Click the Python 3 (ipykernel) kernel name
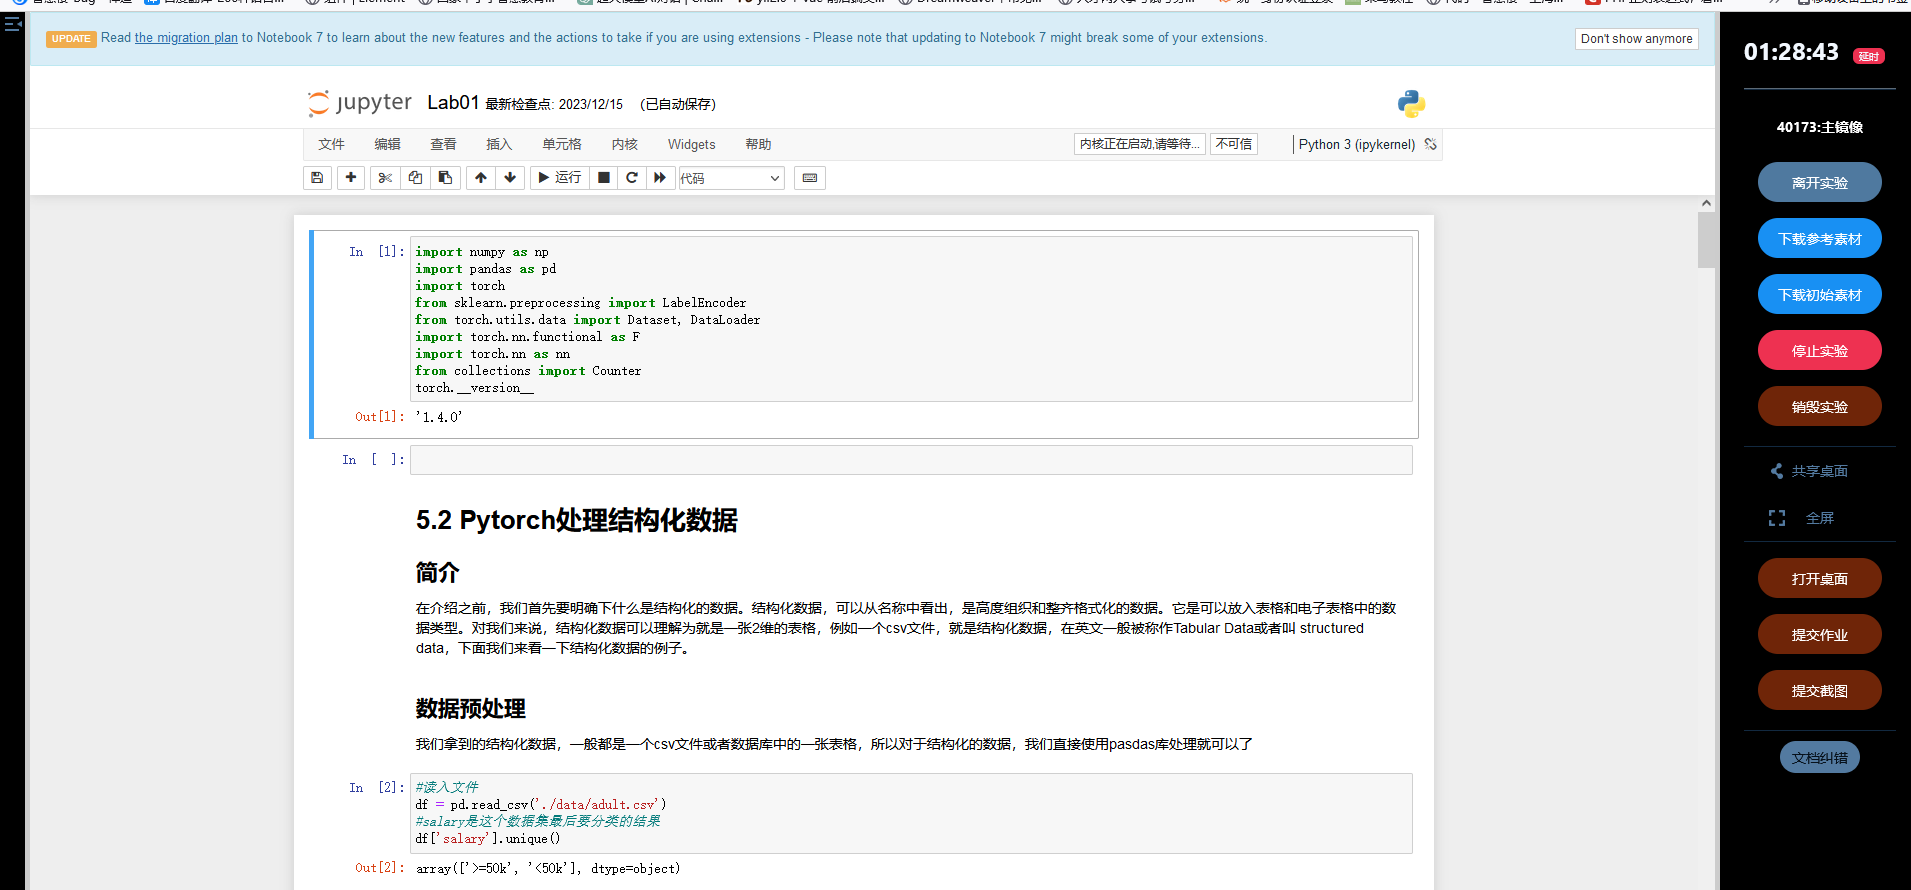1911x890 pixels. pos(1356,144)
